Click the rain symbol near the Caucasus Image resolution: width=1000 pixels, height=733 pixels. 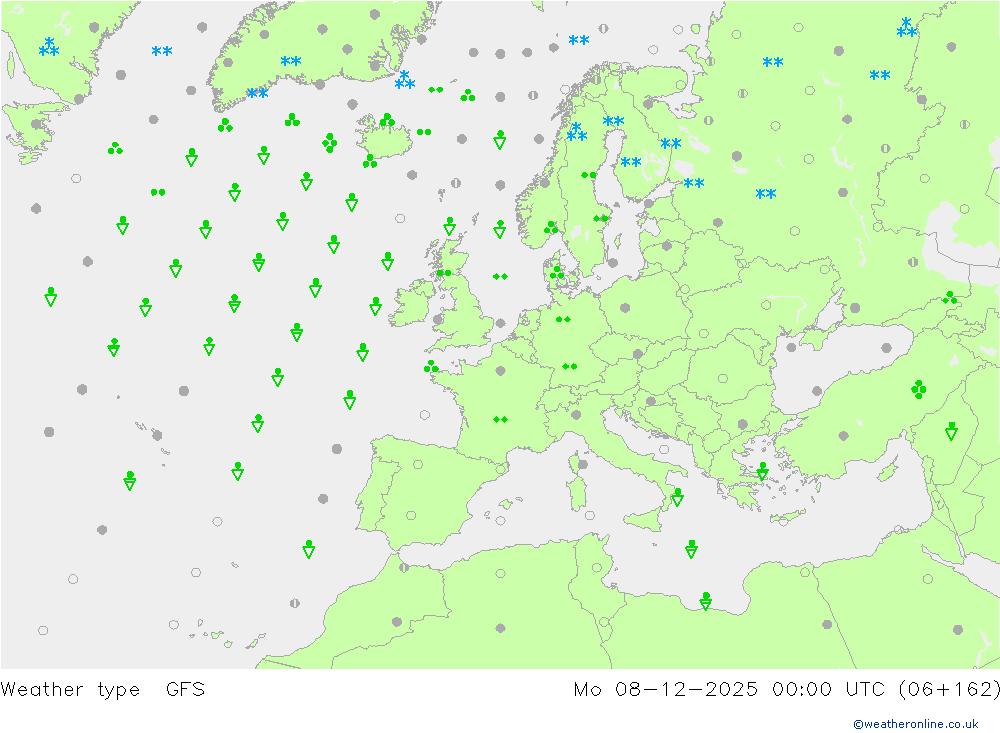coord(950,297)
